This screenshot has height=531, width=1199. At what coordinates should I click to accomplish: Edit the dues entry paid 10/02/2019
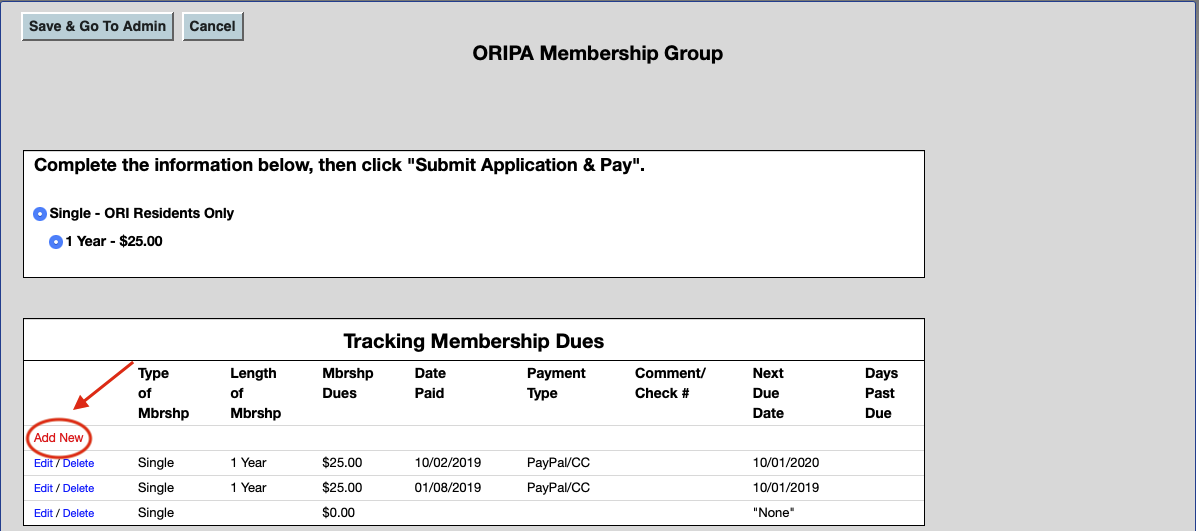[43, 463]
